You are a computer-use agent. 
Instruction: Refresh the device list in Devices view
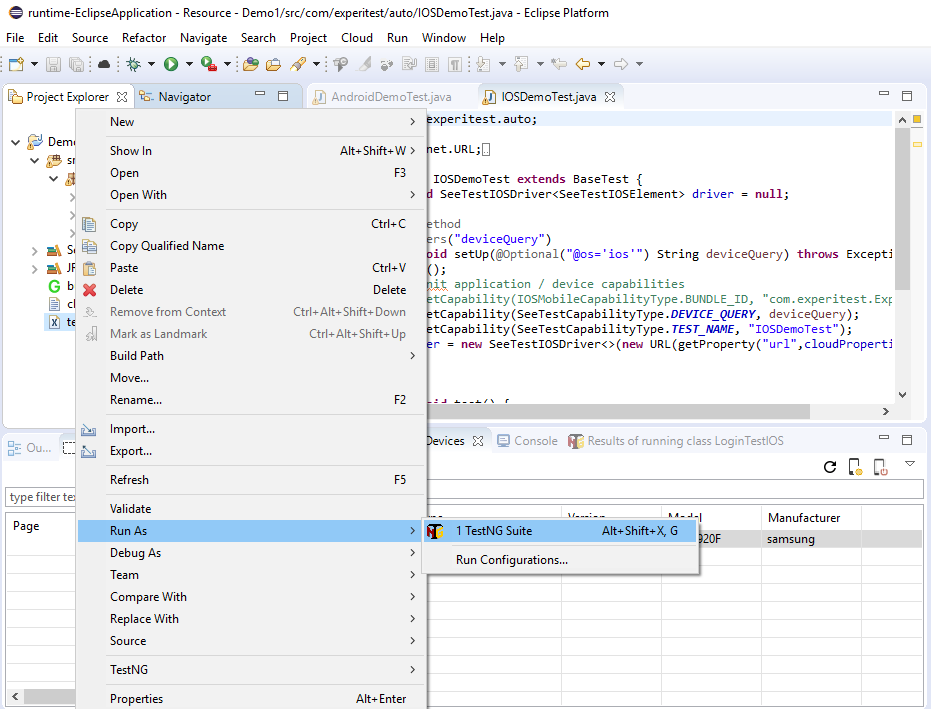830,466
